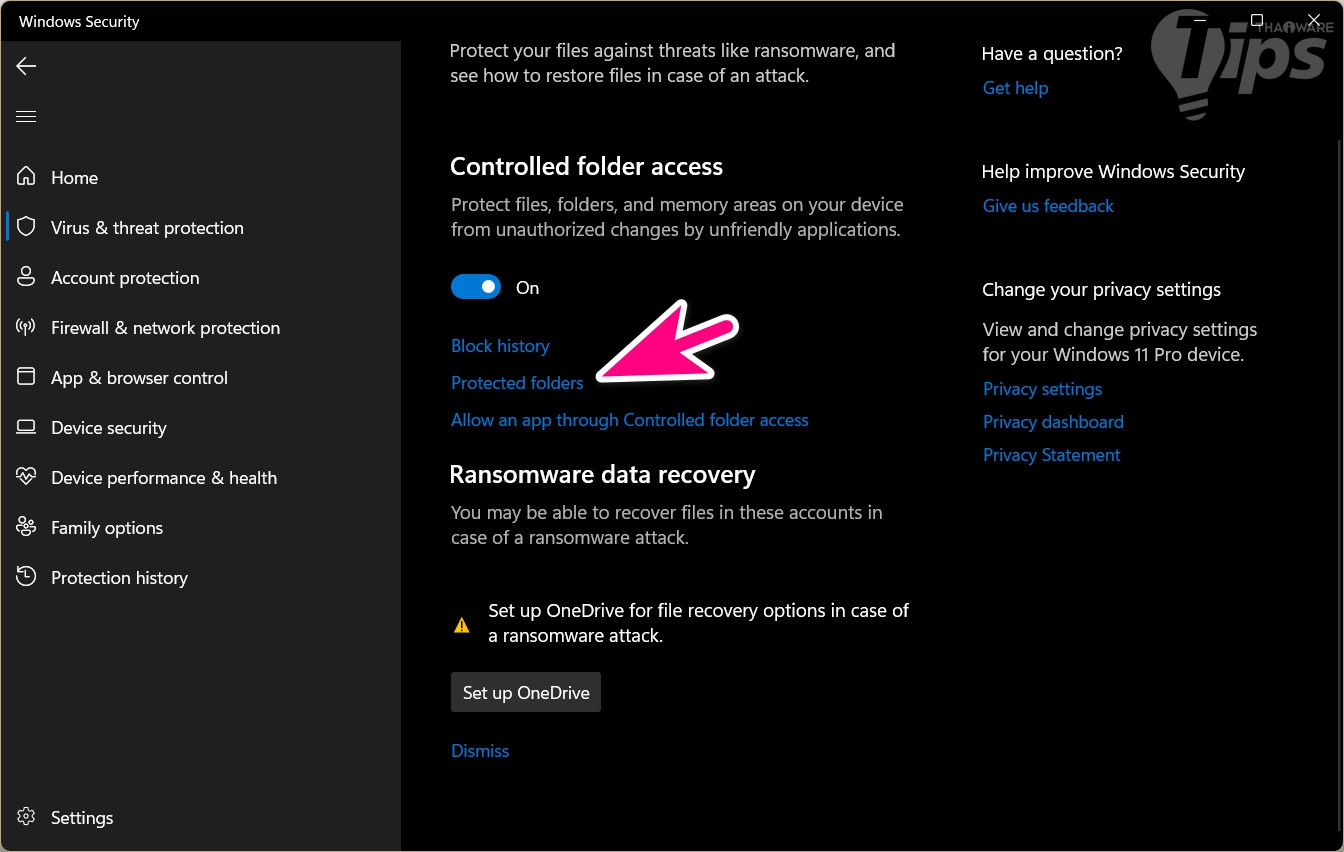Click Allow an app through Controlled folder access
Viewport: 1344px width, 852px height.
tap(629, 420)
